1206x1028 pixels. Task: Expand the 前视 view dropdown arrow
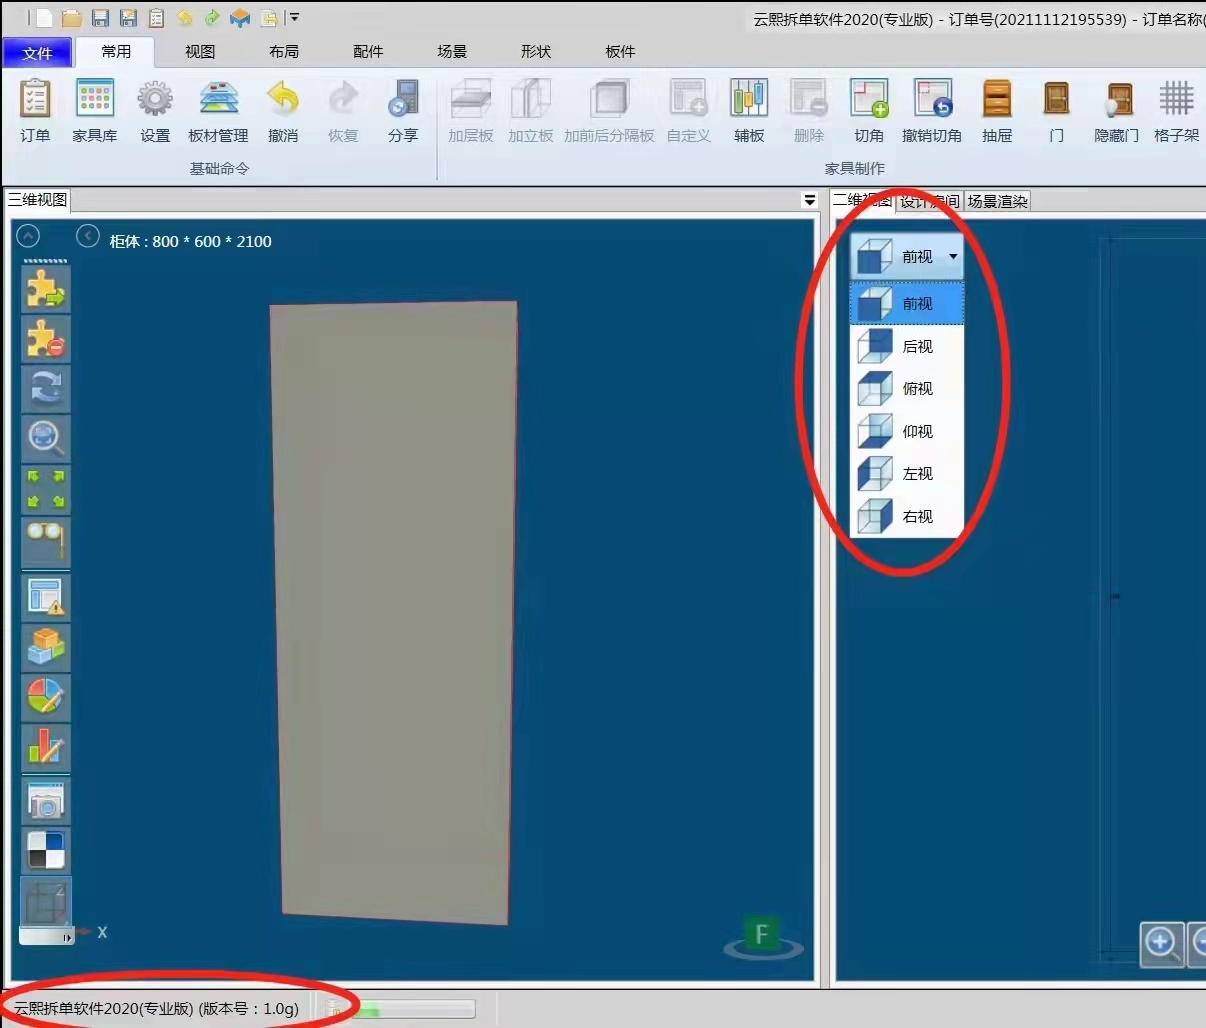pos(953,257)
